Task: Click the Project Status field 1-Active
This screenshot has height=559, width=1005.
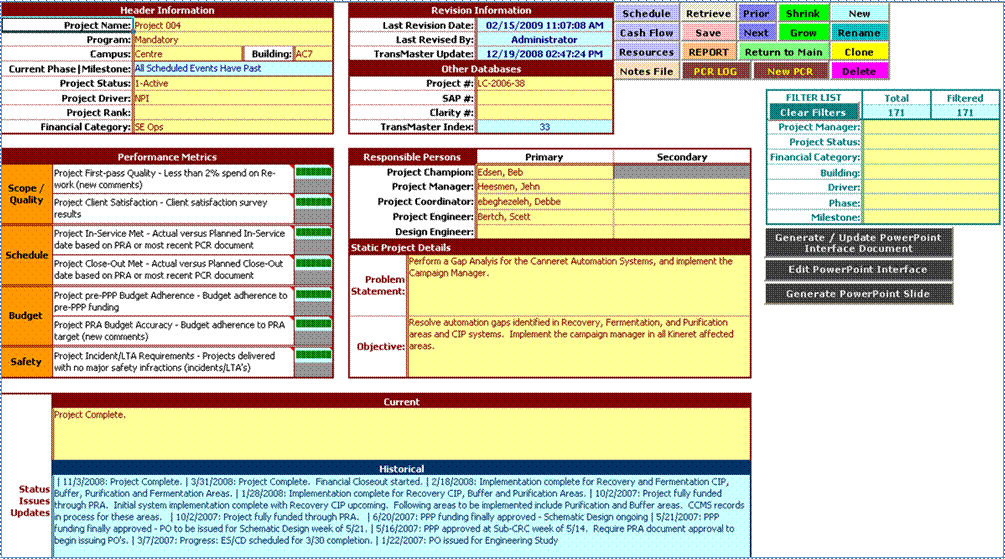Action: coord(233,83)
